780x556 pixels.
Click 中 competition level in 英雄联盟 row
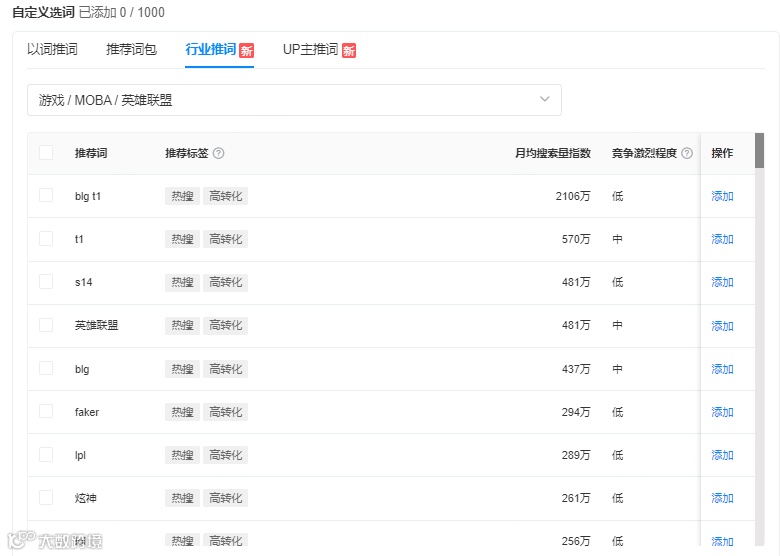pyautogui.click(x=617, y=325)
